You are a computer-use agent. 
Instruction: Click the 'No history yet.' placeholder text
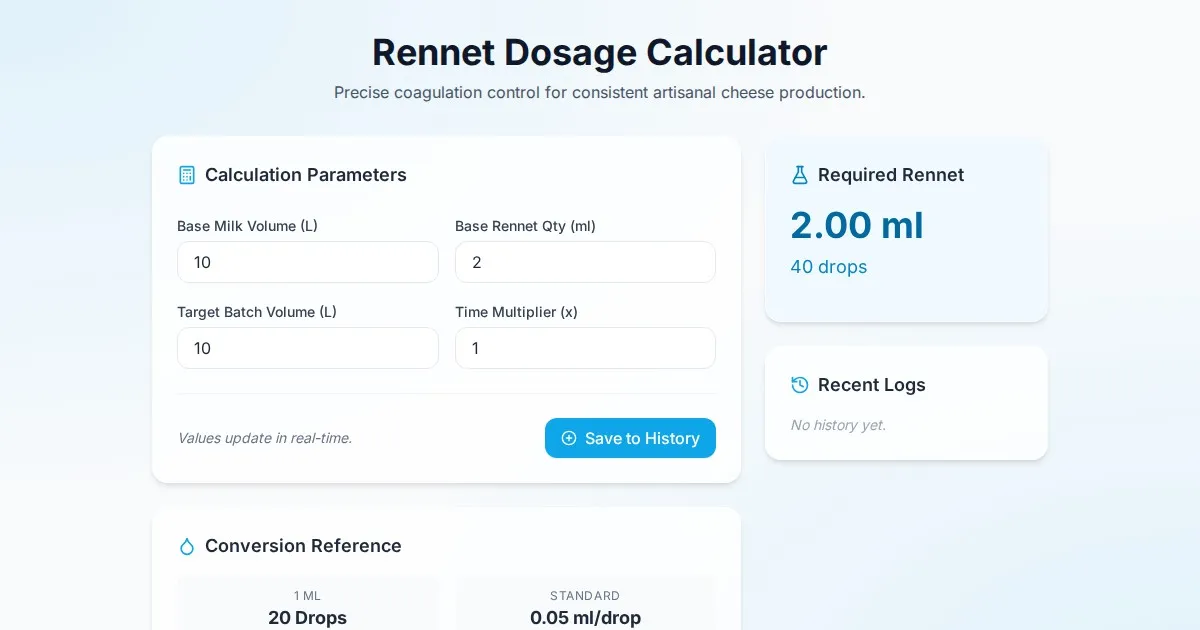(838, 425)
